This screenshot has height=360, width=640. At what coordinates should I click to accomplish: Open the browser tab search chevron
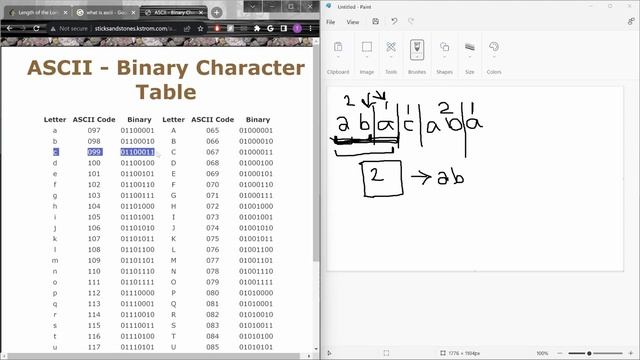[x=253, y=7]
